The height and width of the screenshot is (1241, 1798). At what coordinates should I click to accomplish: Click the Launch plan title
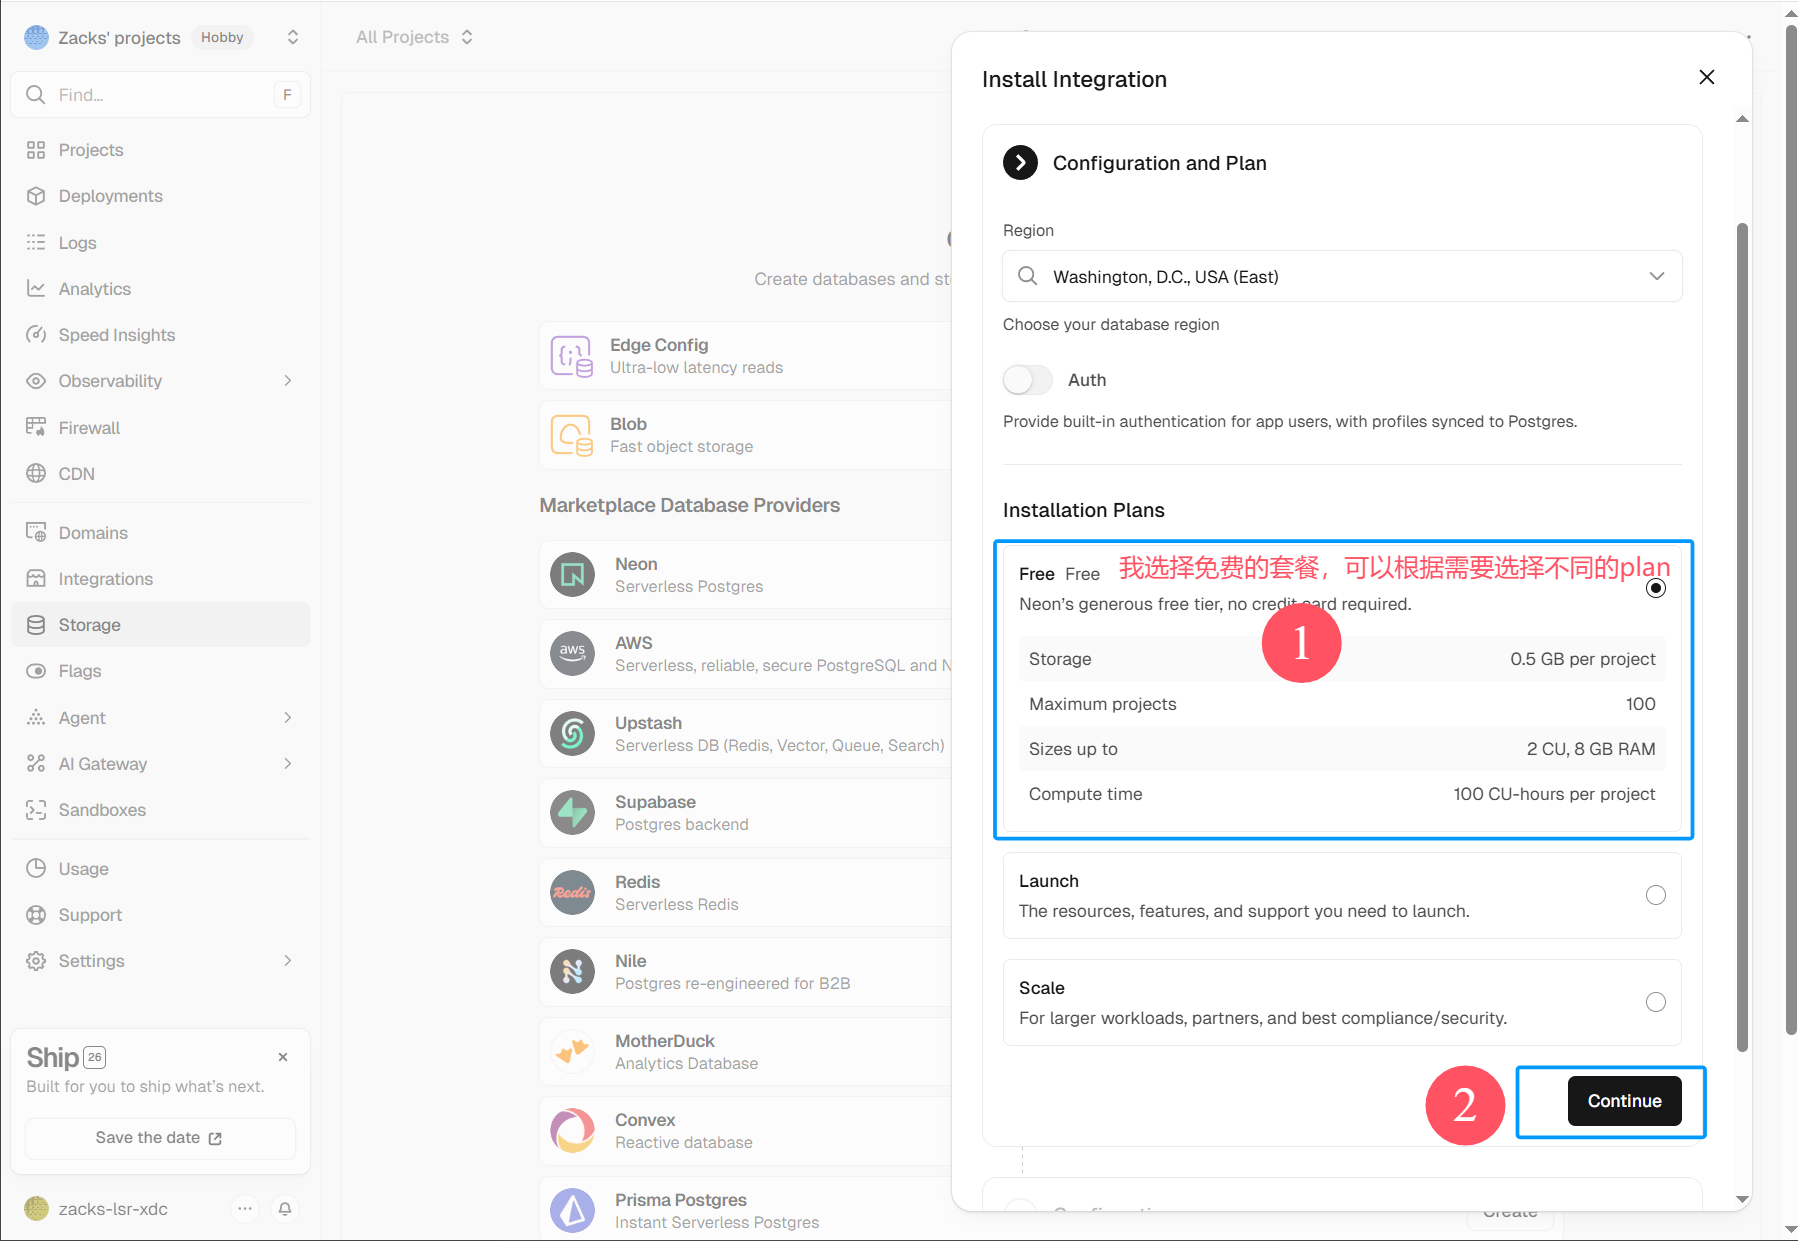pos(1049,881)
